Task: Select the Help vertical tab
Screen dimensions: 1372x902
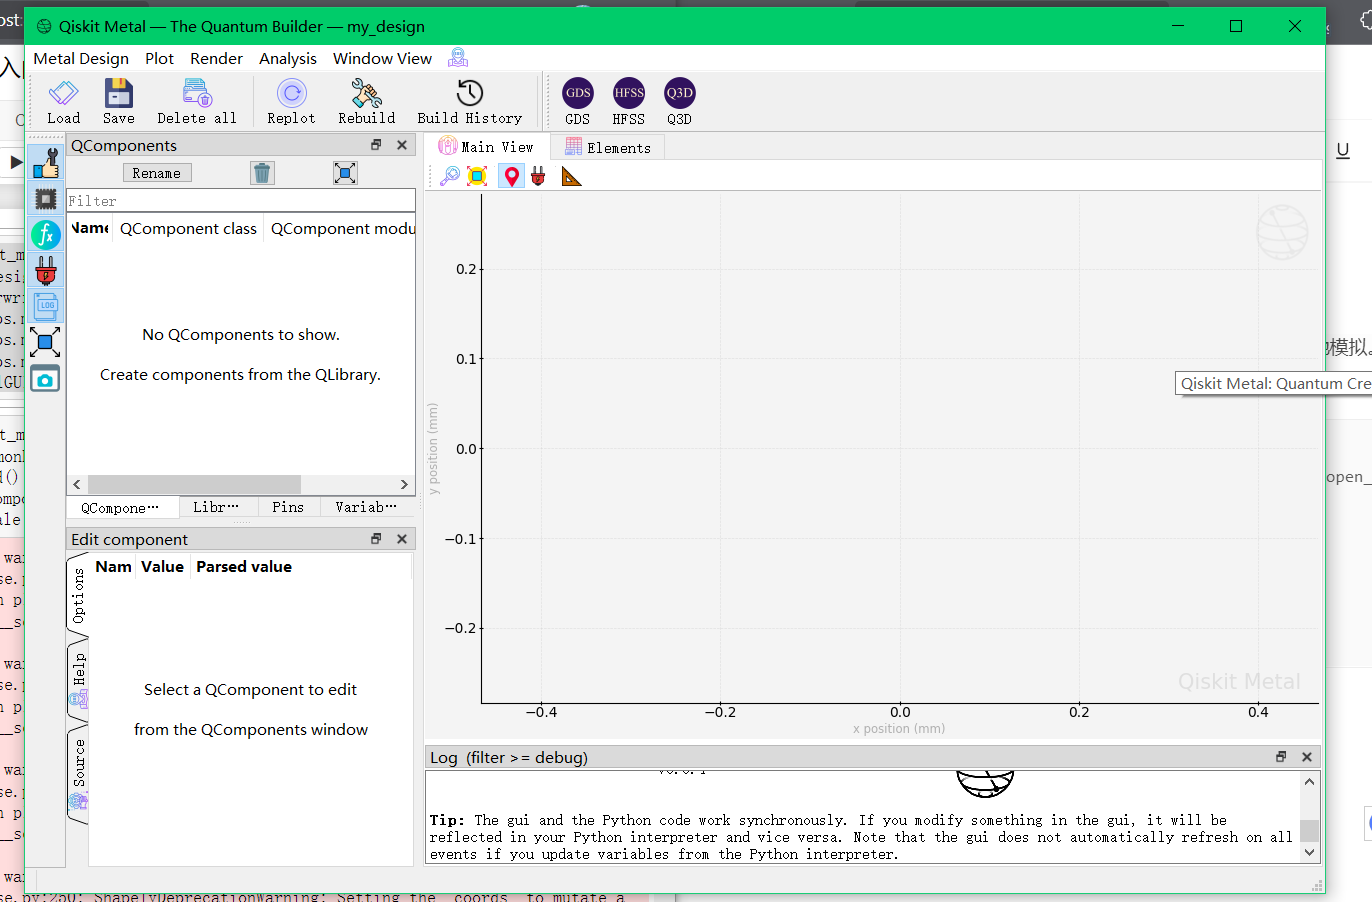Action: coord(78,679)
